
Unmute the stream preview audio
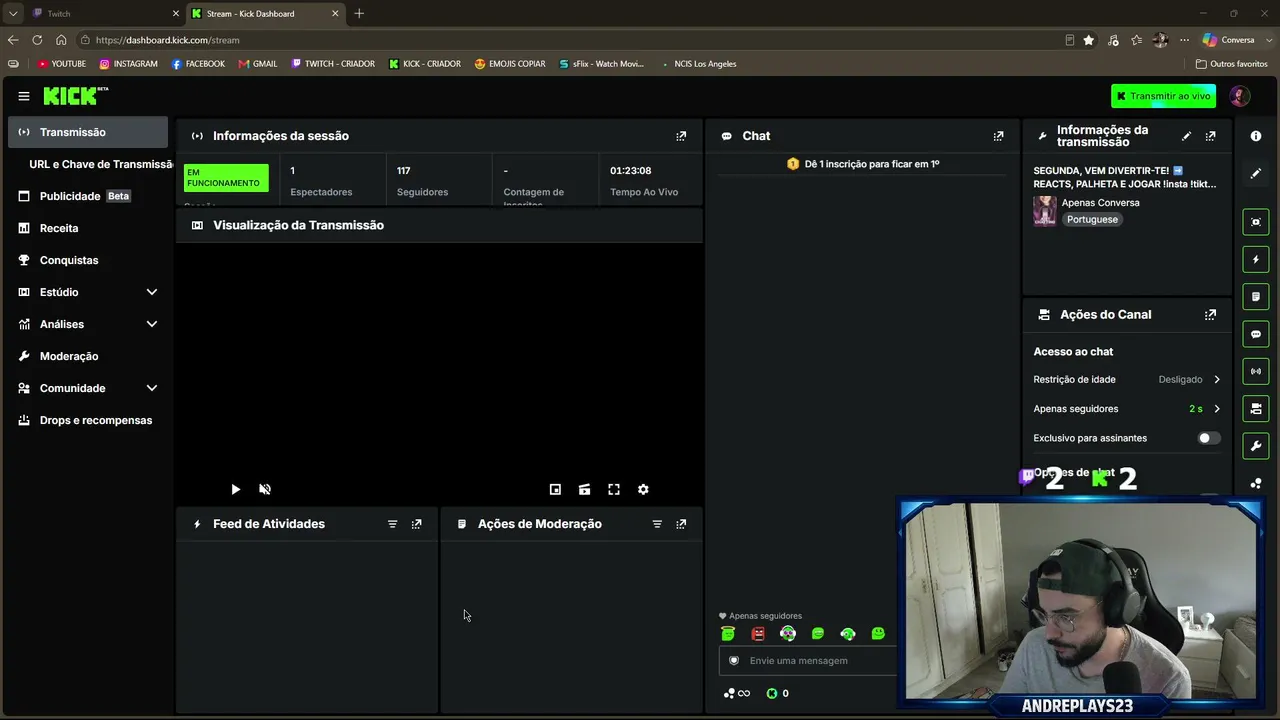point(265,489)
